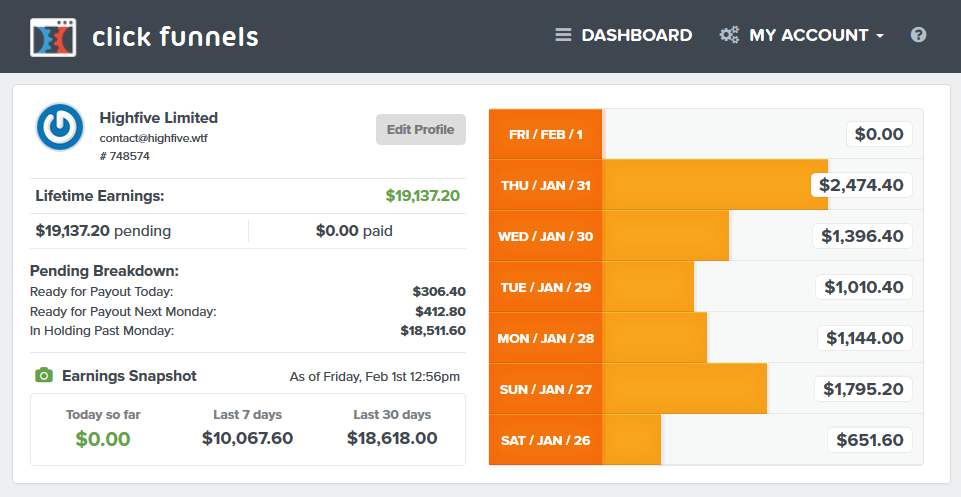Click the hamburger icon beside Dashboard
961x497 pixels.
click(x=564, y=35)
